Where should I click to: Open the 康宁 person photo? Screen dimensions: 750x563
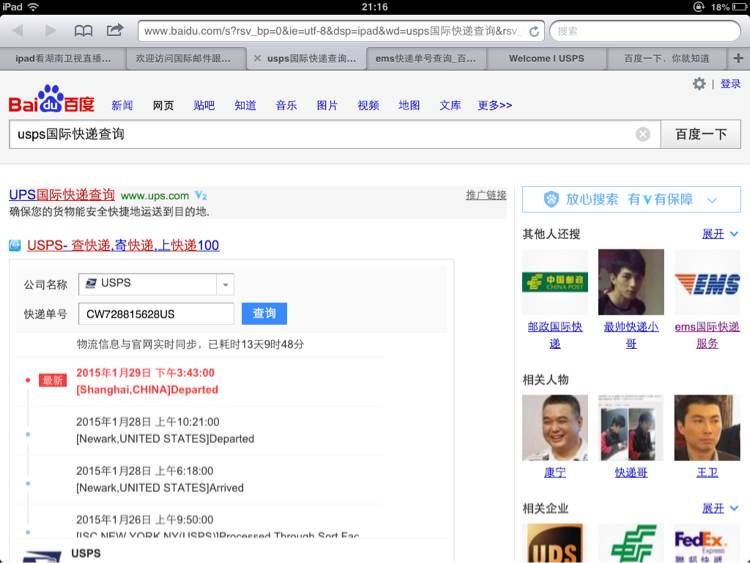555,428
